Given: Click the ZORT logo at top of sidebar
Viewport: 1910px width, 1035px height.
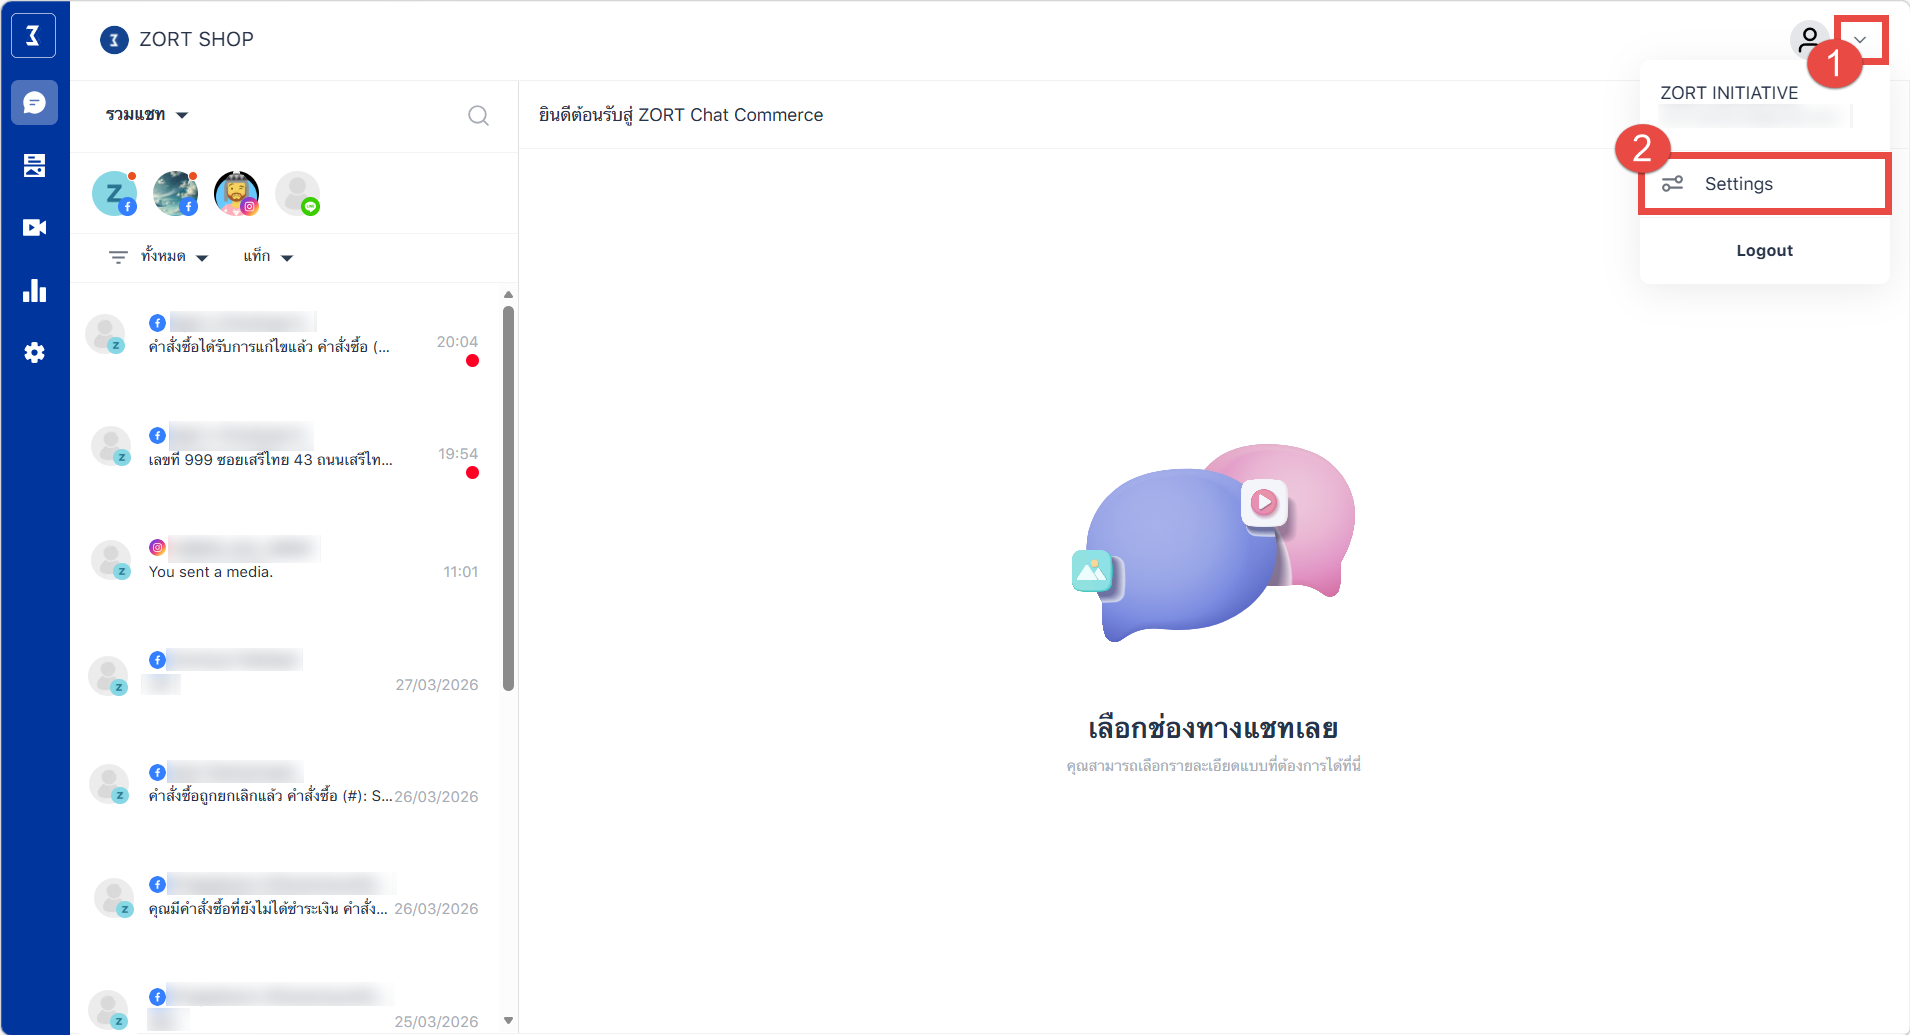Looking at the screenshot, I should click(x=33, y=36).
